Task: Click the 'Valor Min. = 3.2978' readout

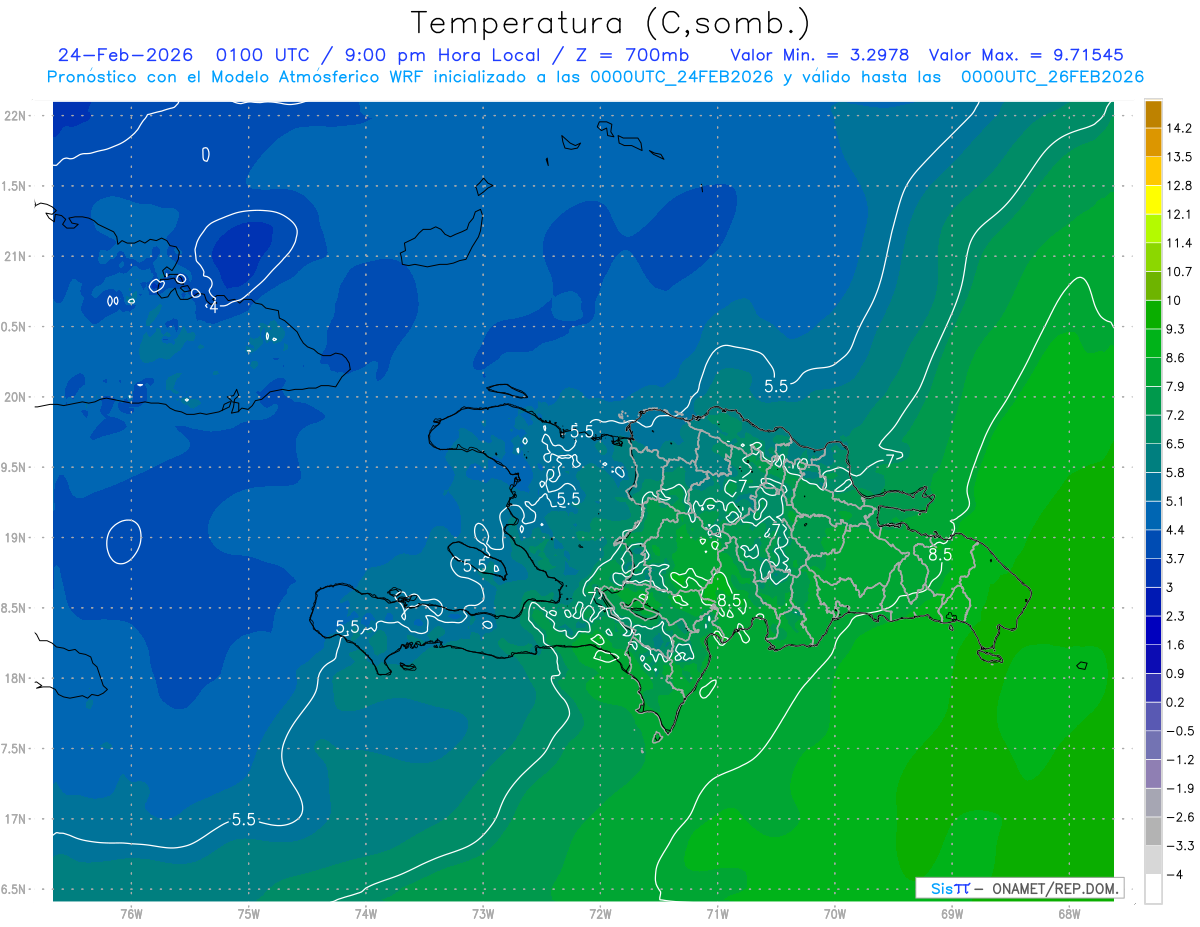Action: click(822, 55)
